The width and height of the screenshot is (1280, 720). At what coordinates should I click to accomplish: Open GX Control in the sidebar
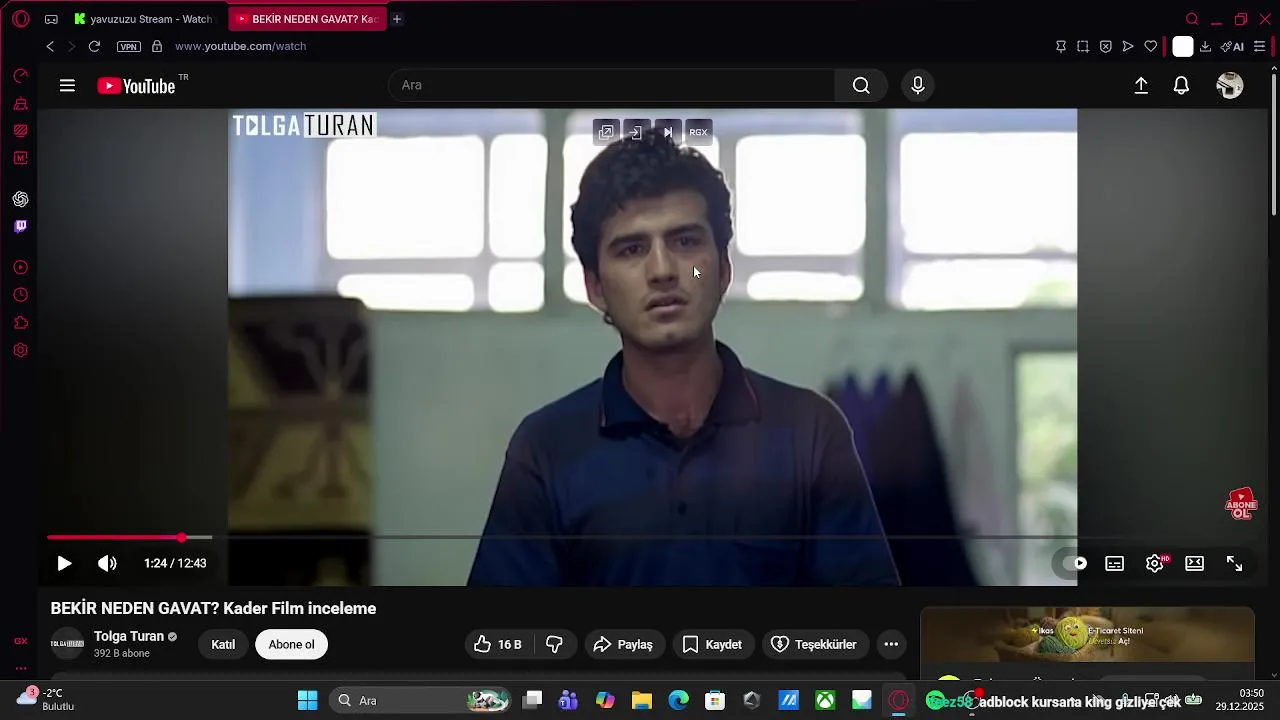tap(20, 76)
